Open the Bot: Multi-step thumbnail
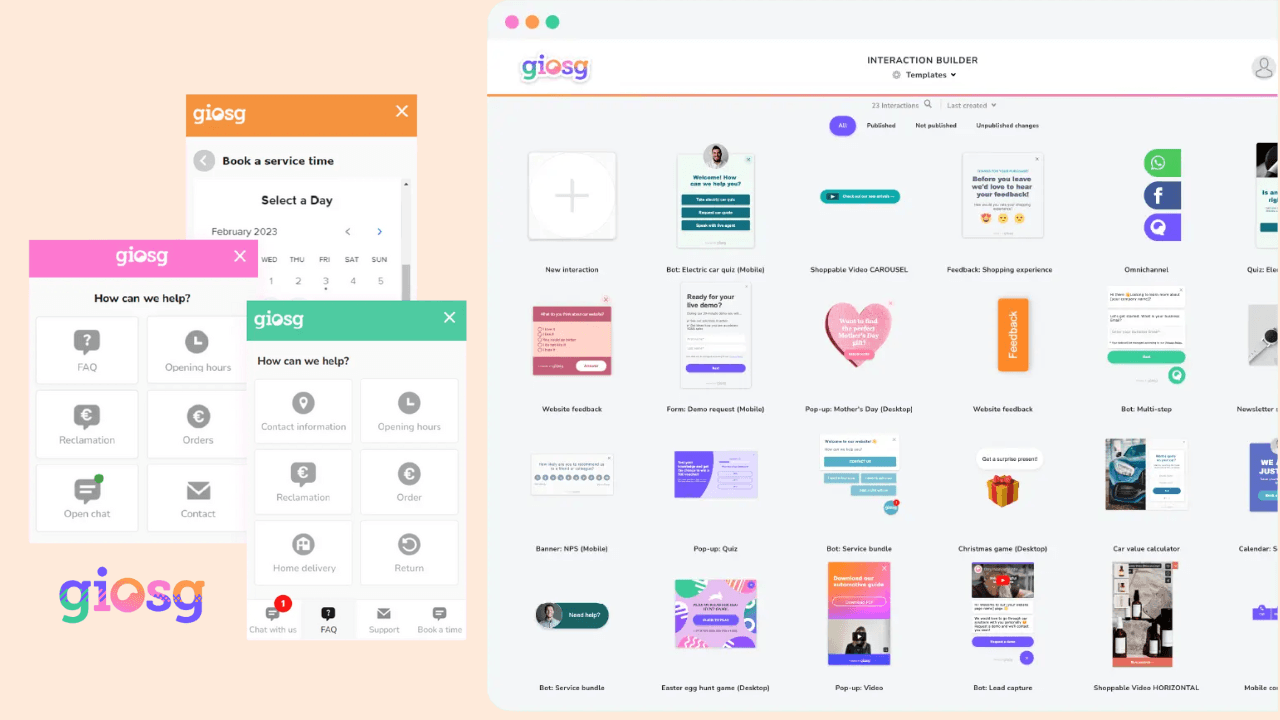The image size is (1280, 720). 1146,335
